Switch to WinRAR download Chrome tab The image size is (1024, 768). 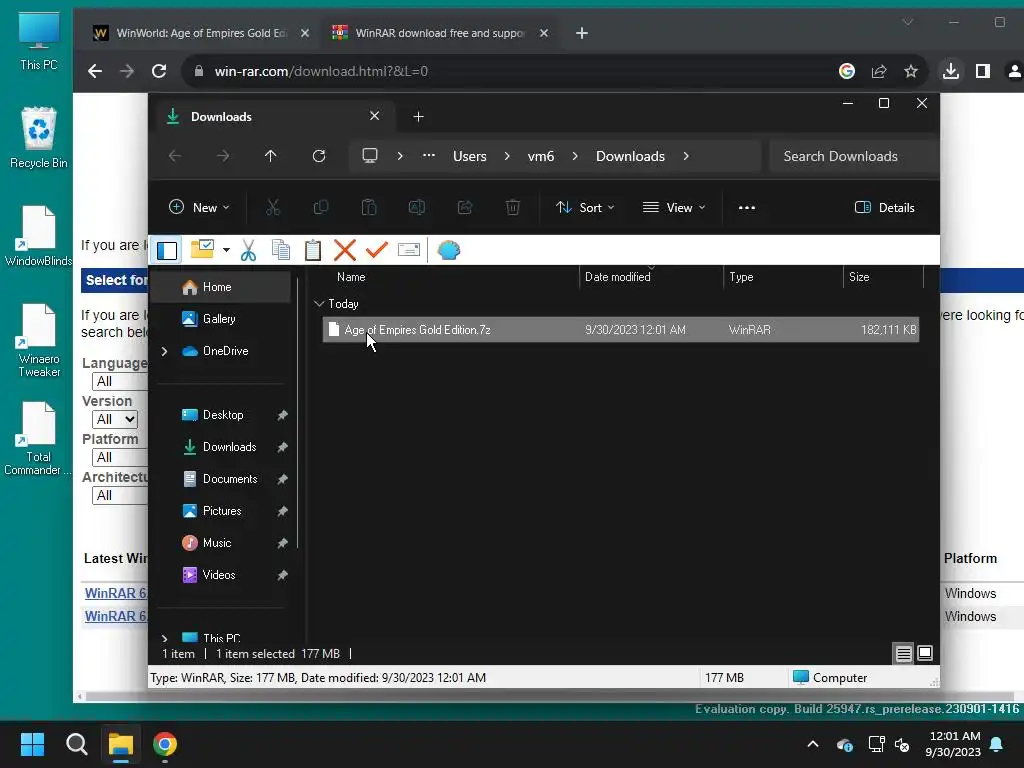point(441,33)
